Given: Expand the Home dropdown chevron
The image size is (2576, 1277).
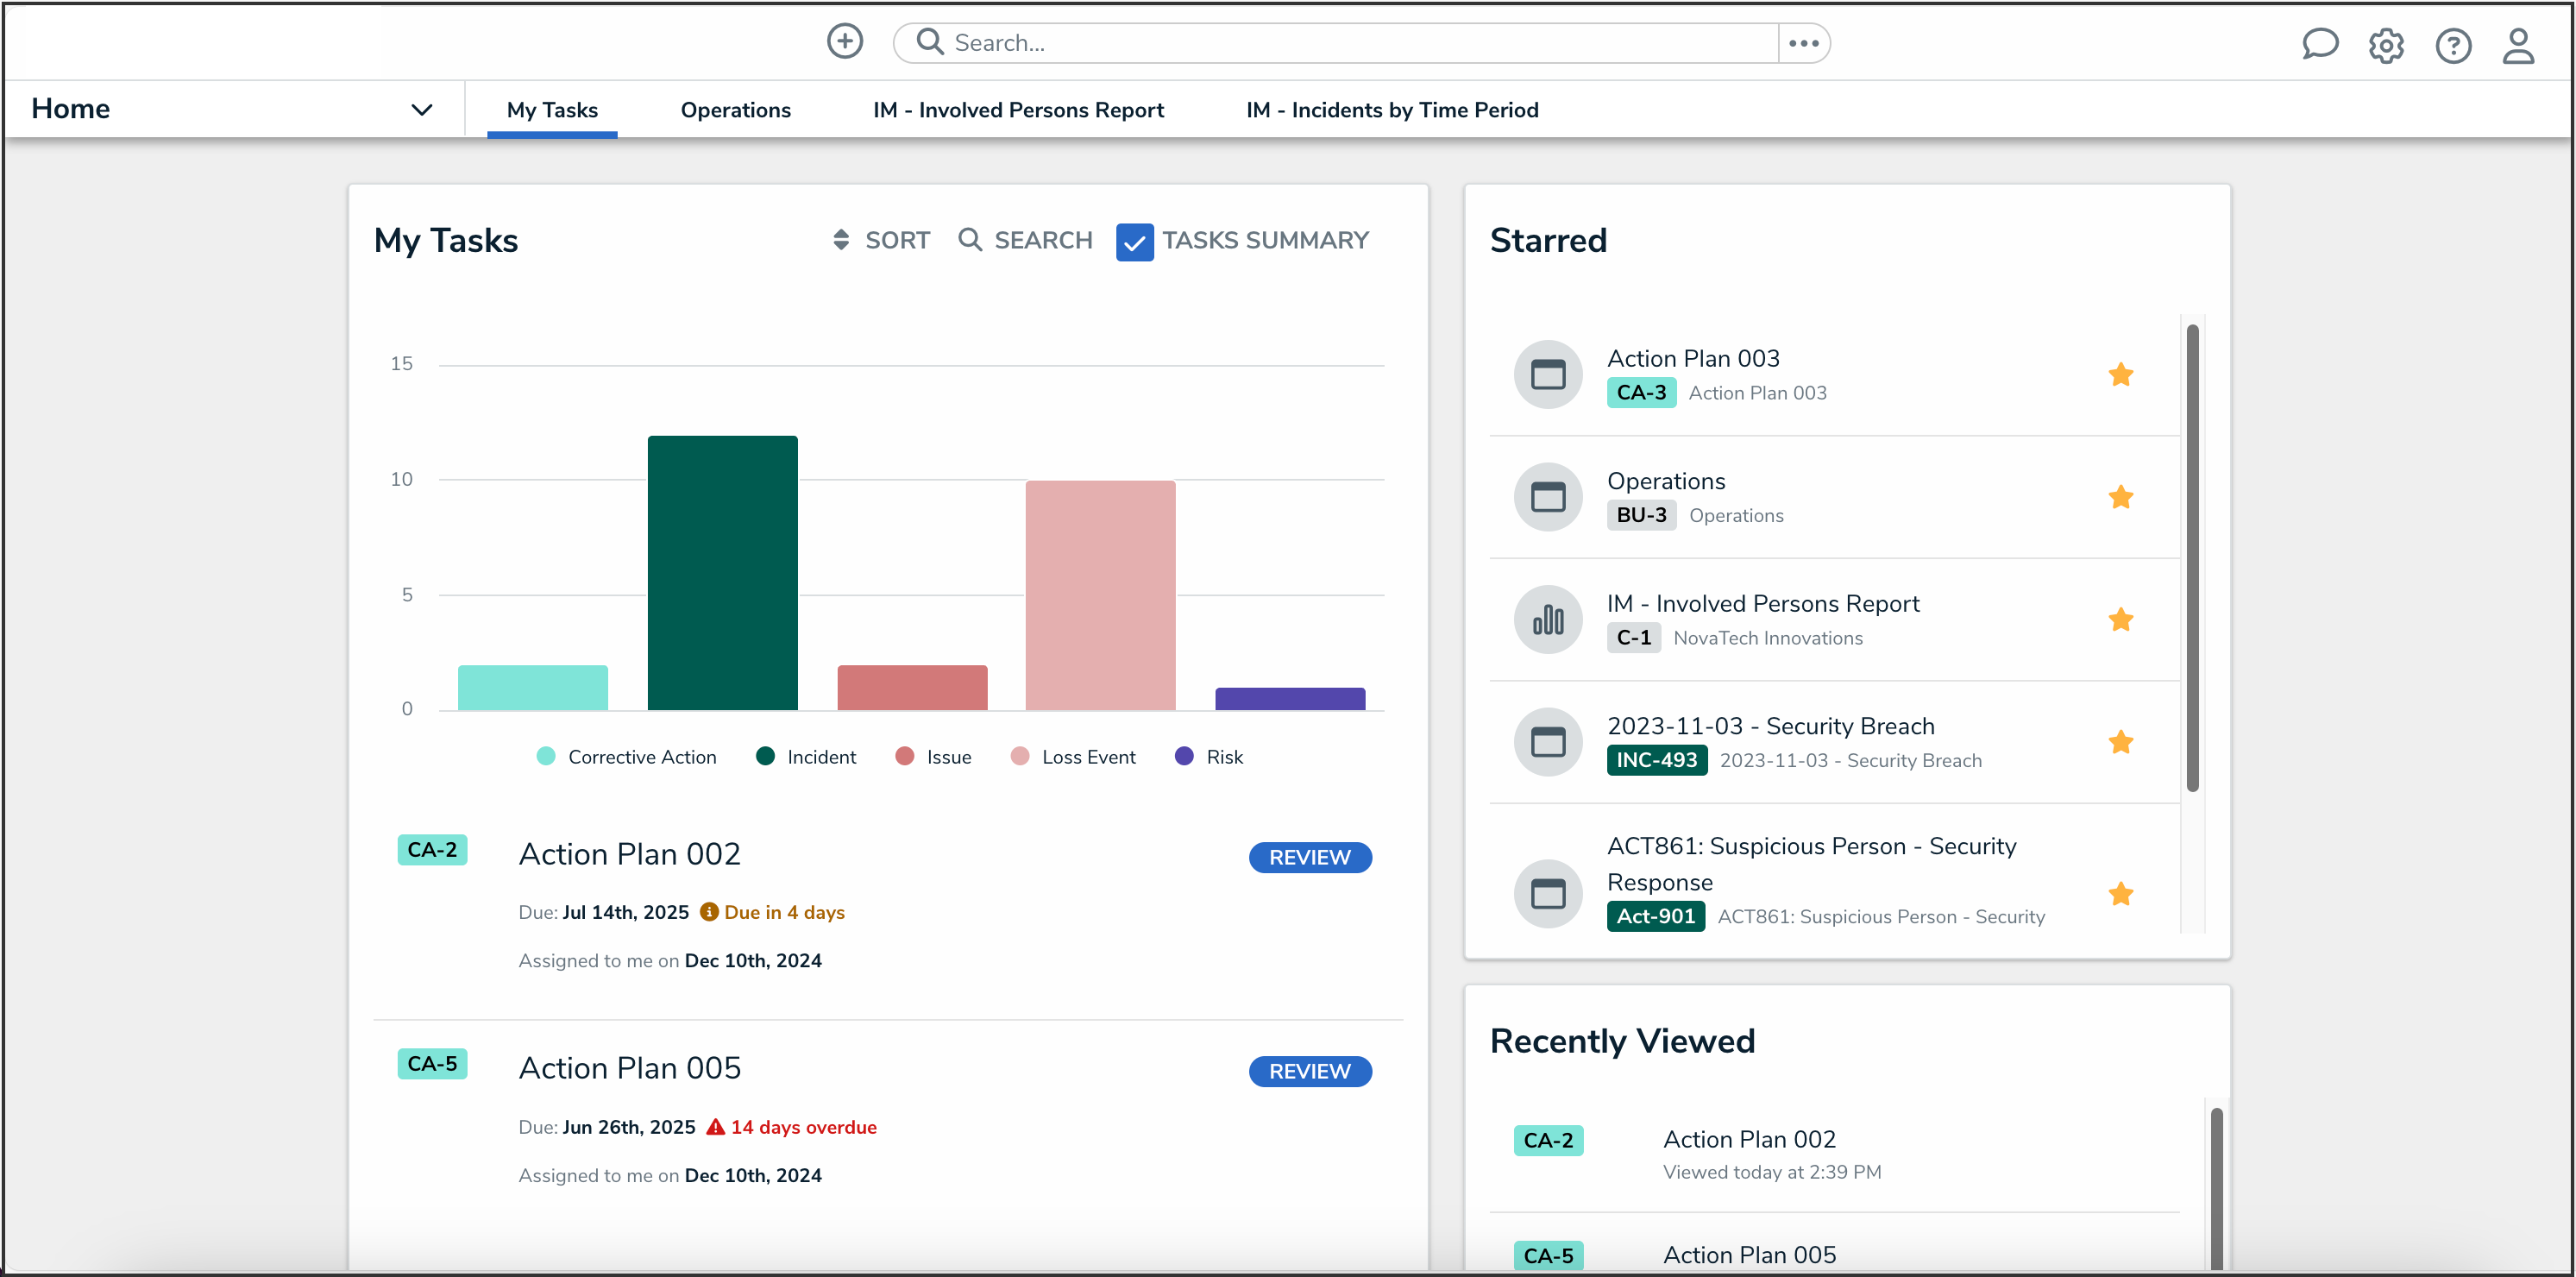Looking at the screenshot, I should pyautogui.click(x=422, y=110).
